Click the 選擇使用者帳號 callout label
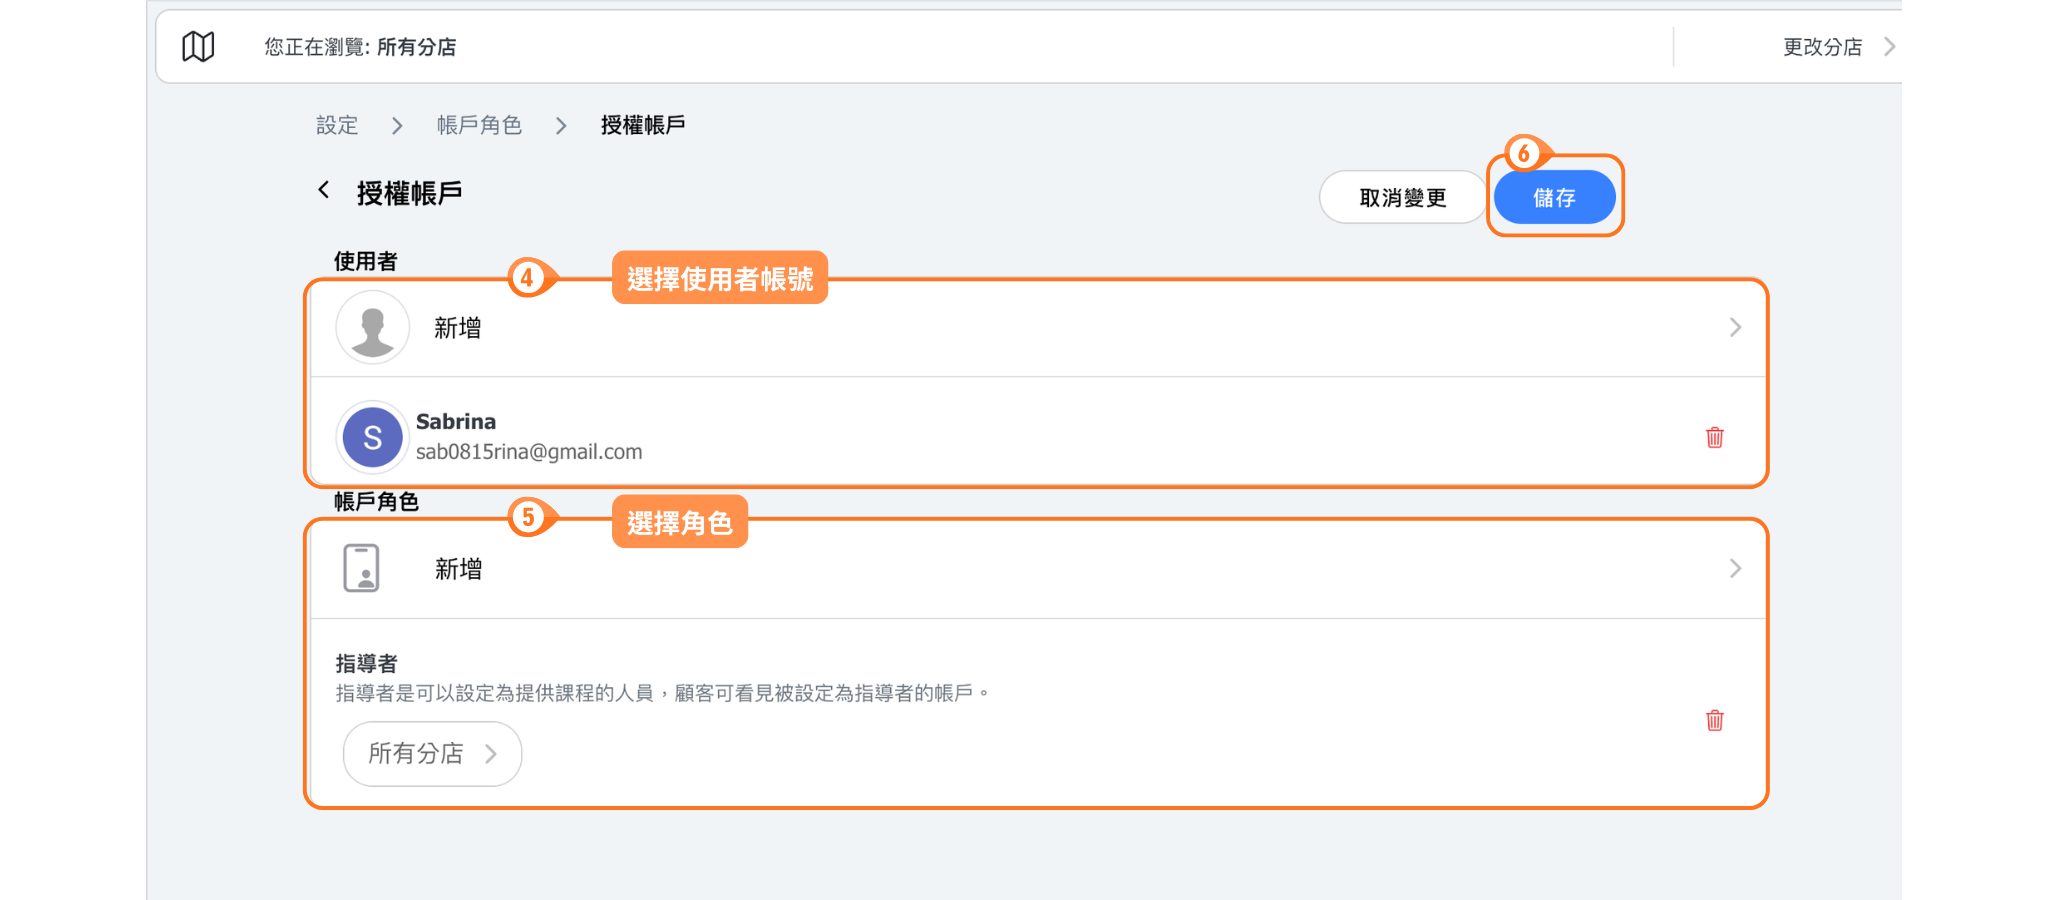The width and height of the screenshot is (2048, 900). (719, 279)
